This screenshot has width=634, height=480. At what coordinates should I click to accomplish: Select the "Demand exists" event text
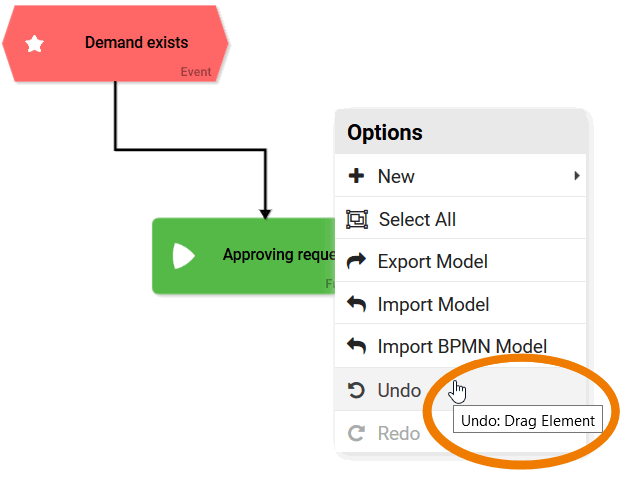(136, 43)
